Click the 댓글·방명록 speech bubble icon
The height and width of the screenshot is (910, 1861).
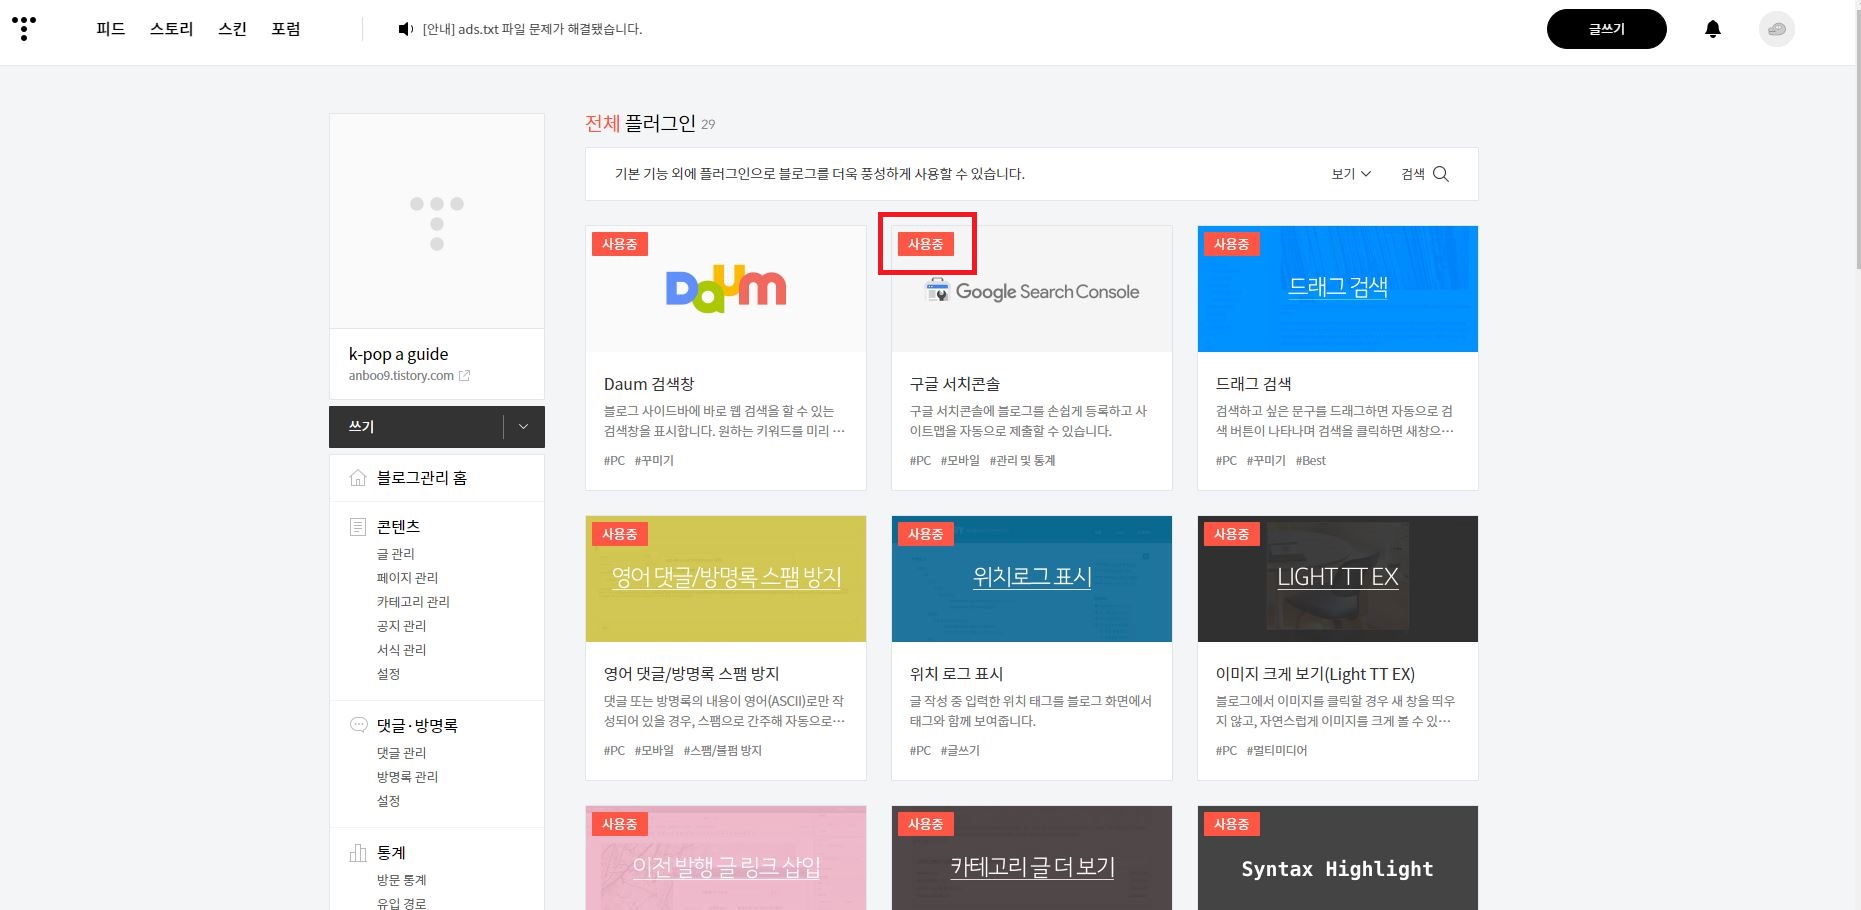pyautogui.click(x=358, y=725)
